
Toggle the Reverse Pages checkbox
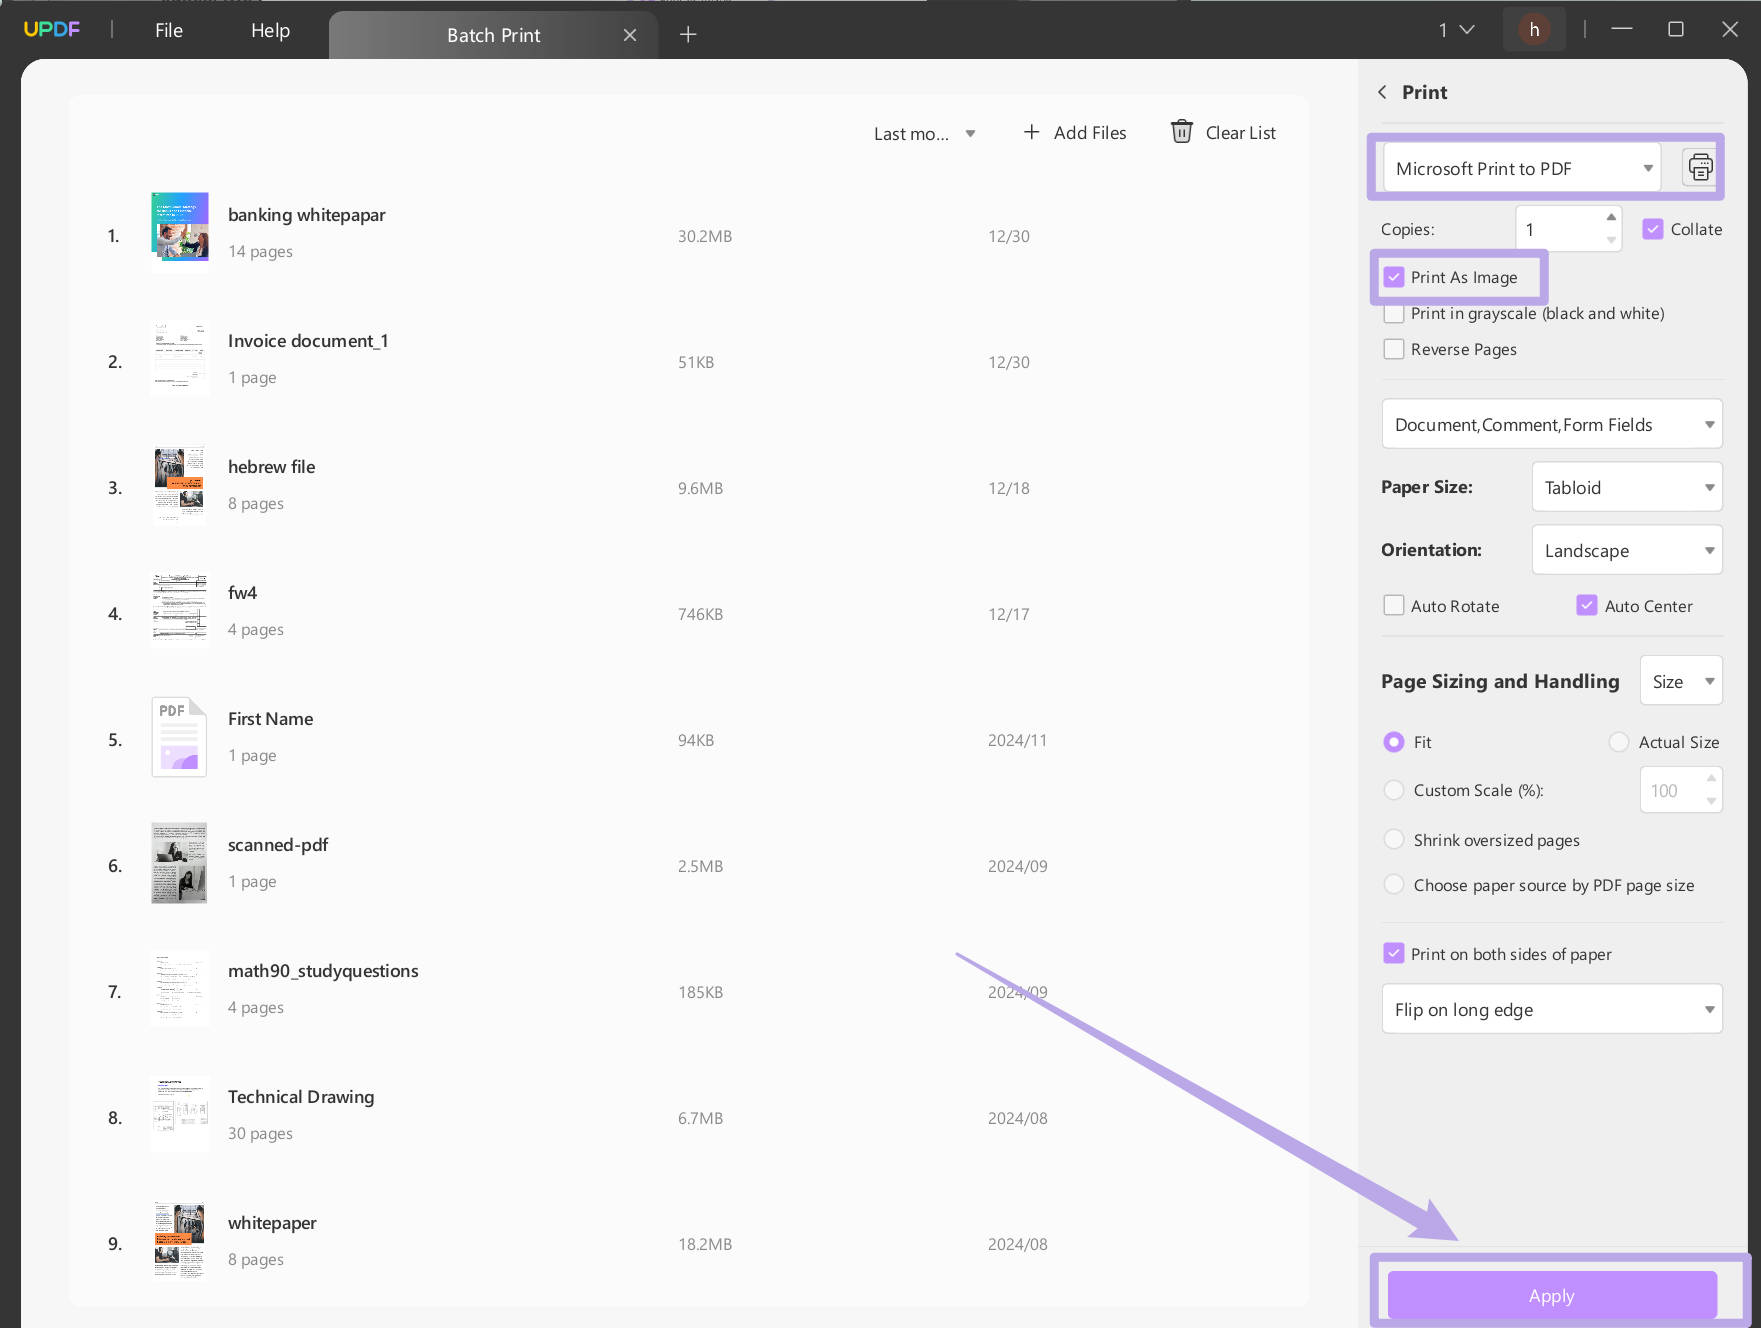tap(1394, 349)
